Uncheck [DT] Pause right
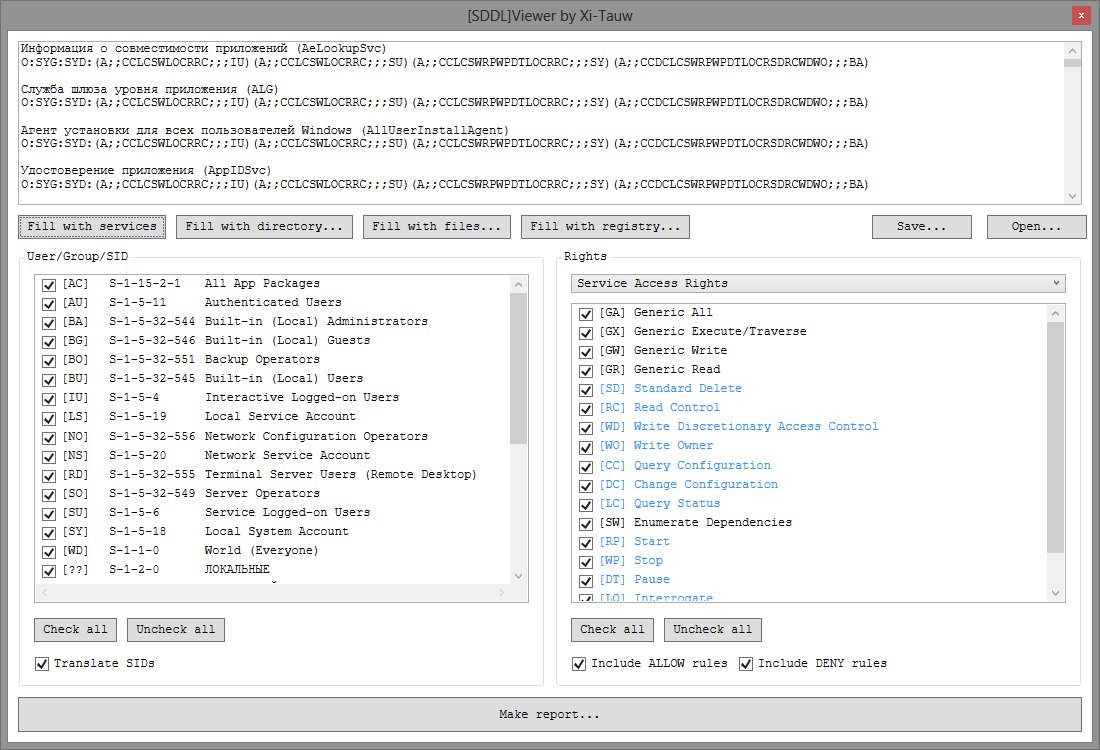The width and height of the screenshot is (1100, 750). tap(586, 580)
